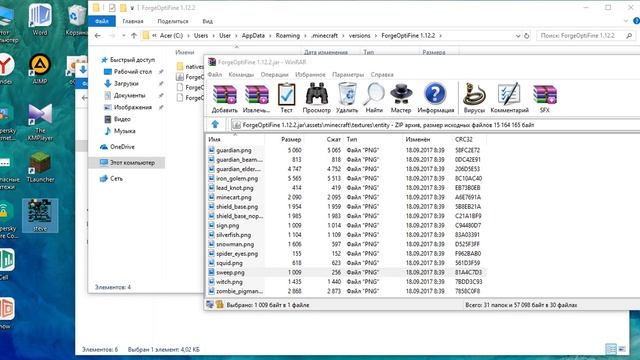
Task: Click the Delete (Удалить) recycle bin icon
Action: pos(347,99)
